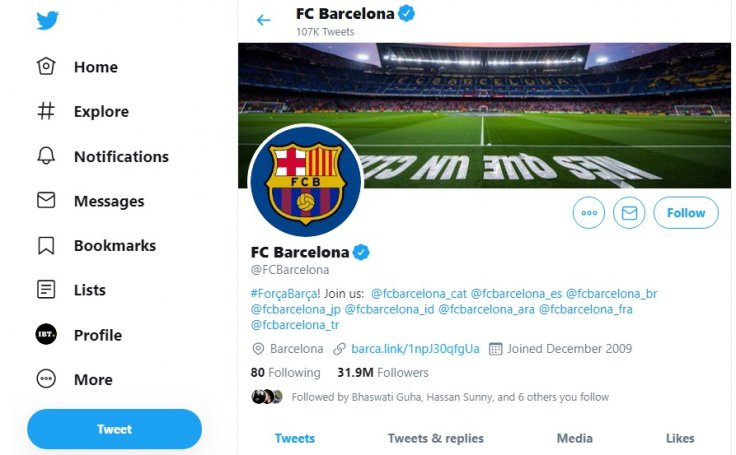Screen dimensions: 736x455
Task: Message FC Barcelona via envelope button
Action: point(629,213)
